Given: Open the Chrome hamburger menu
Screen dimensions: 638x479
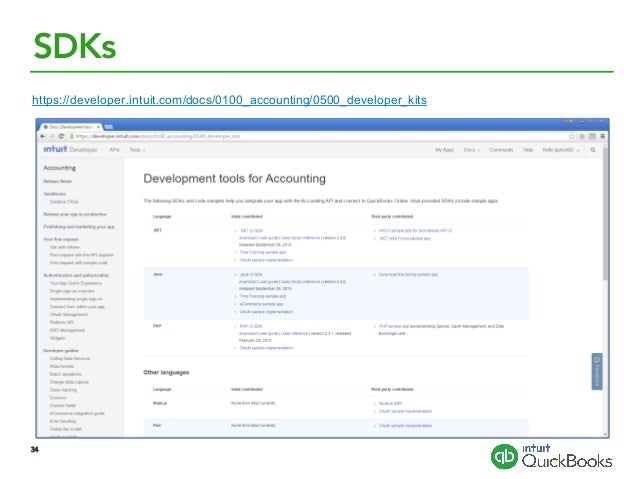Looking at the screenshot, I should tap(603, 136).
